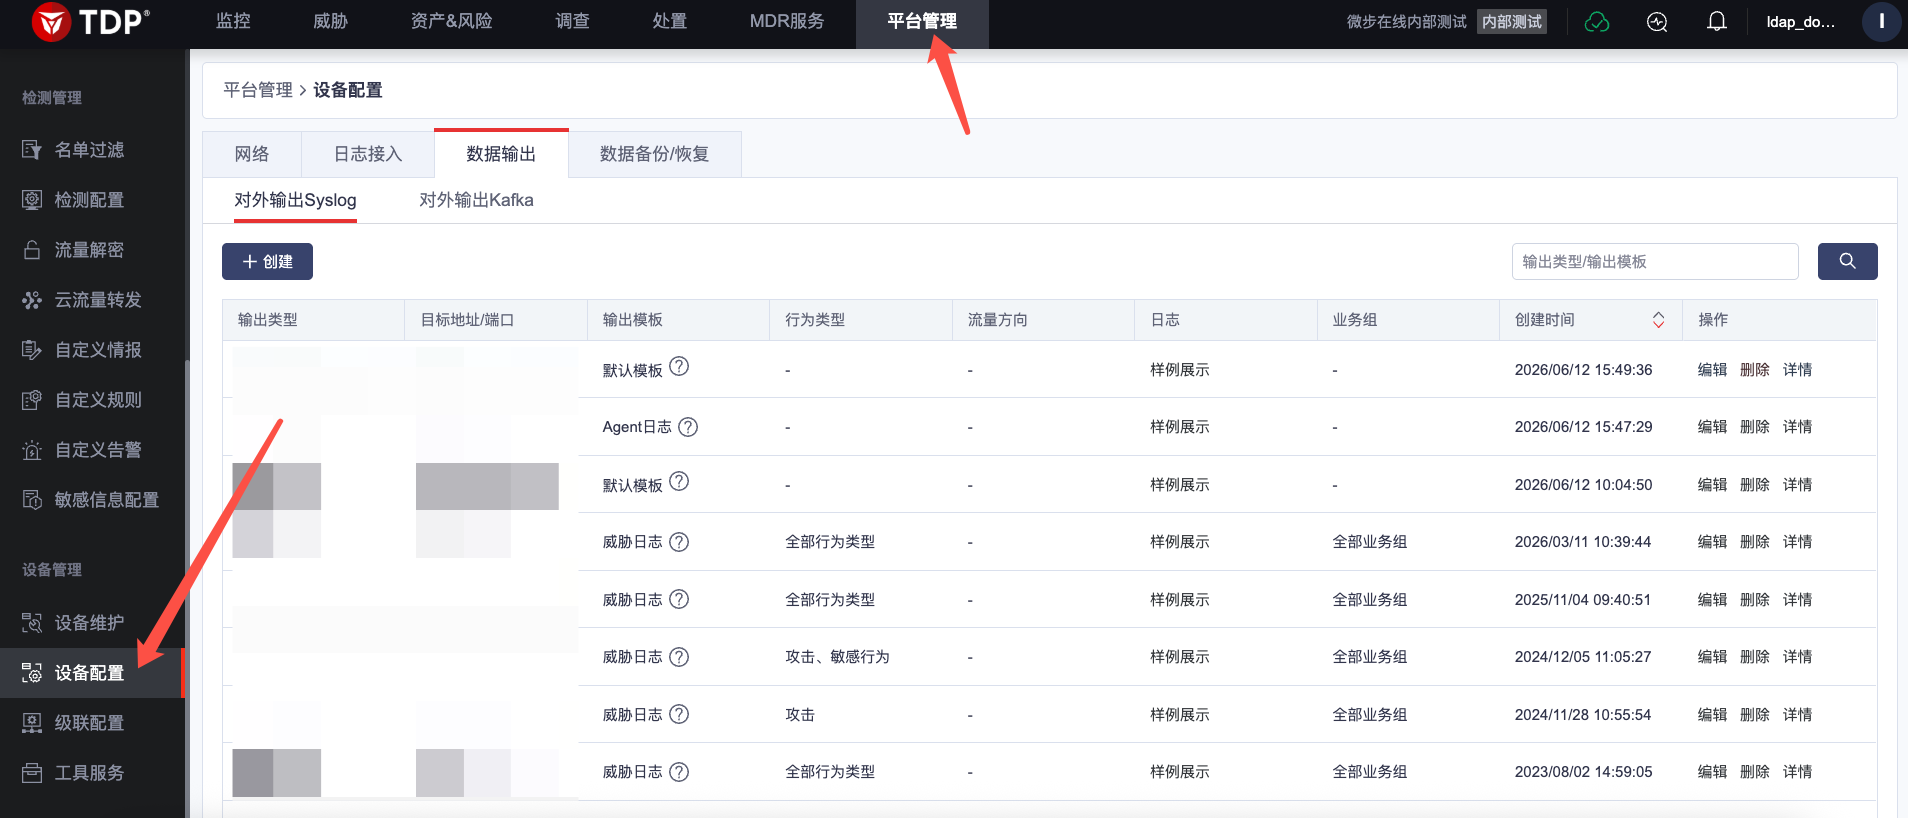The width and height of the screenshot is (1908, 818).
Task: Click help icon in 2024/11/28 威胁日志 row
Action: 679,714
